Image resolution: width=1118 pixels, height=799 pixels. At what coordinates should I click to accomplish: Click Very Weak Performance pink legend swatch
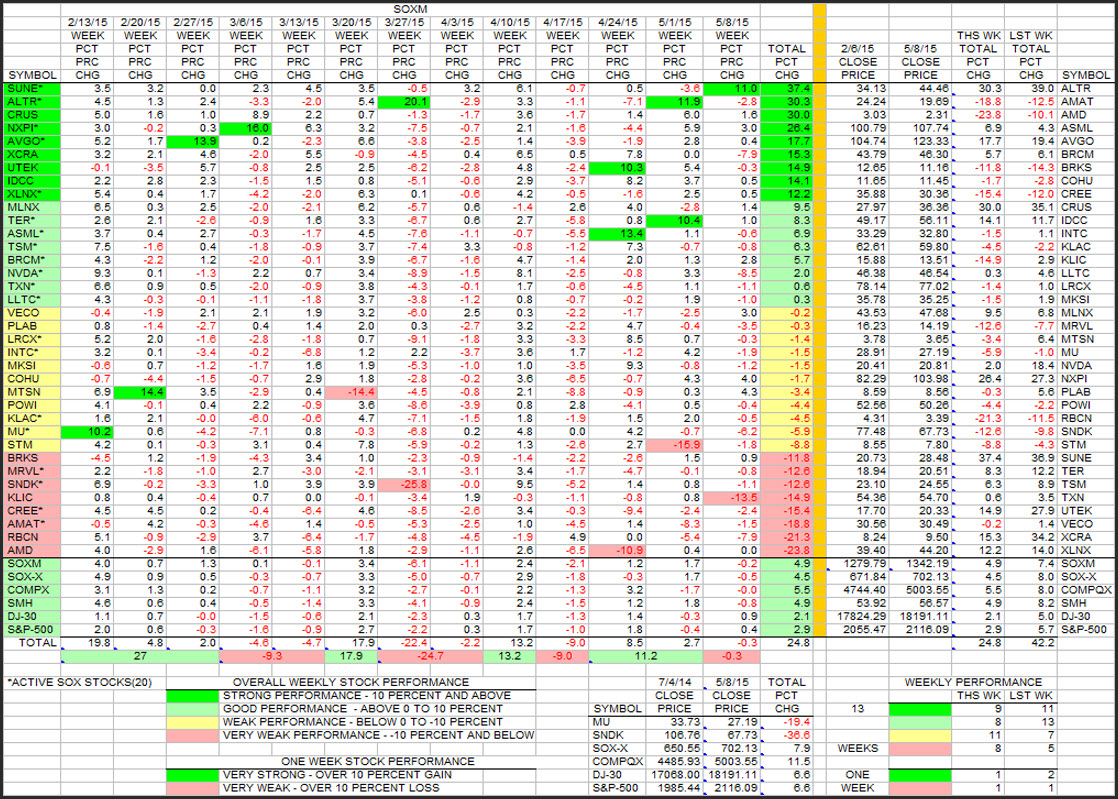(x=193, y=736)
